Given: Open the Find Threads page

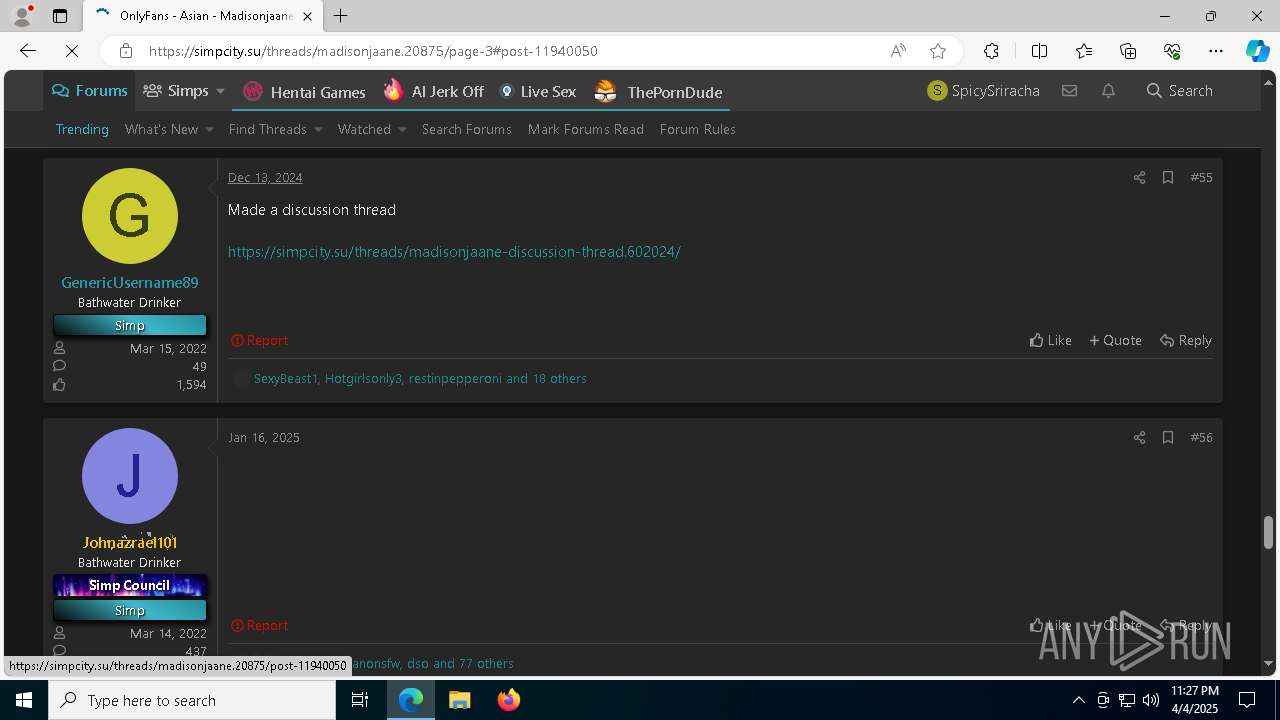Looking at the screenshot, I should tap(267, 129).
